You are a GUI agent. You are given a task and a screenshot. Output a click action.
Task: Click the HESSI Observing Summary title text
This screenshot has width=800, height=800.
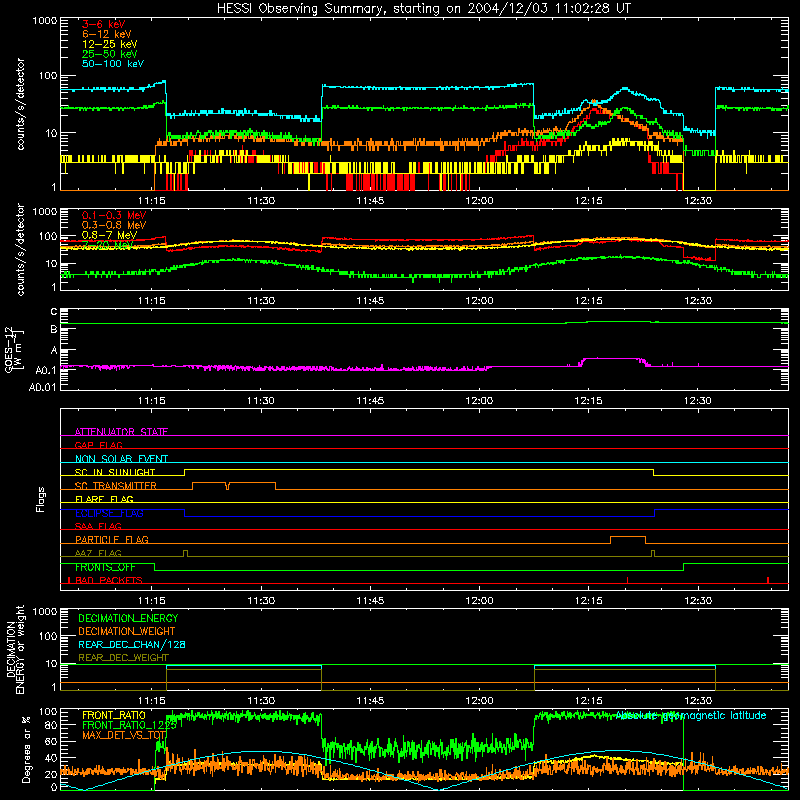pyautogui.click(x=423, y=9)
